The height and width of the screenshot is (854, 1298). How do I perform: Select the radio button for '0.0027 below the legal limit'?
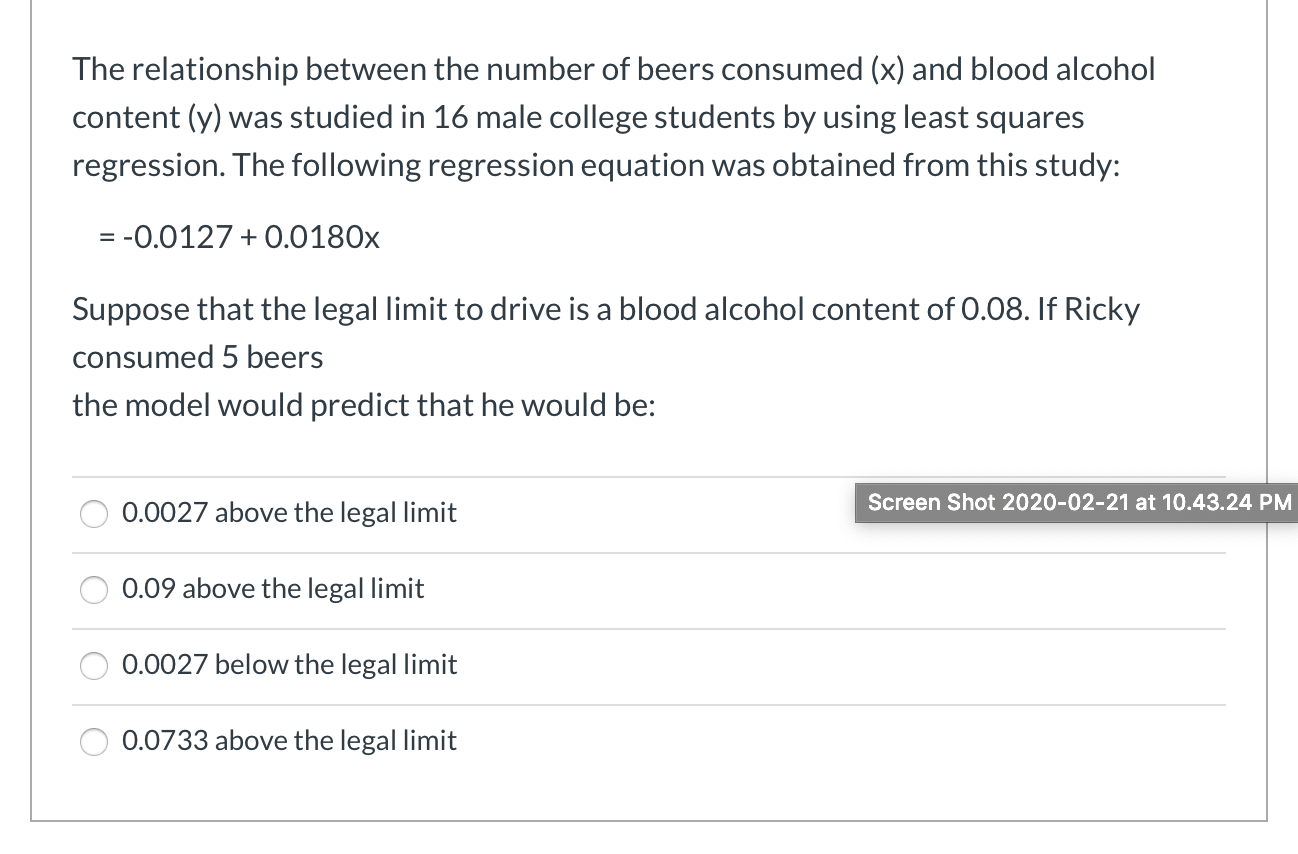(93, 666)
